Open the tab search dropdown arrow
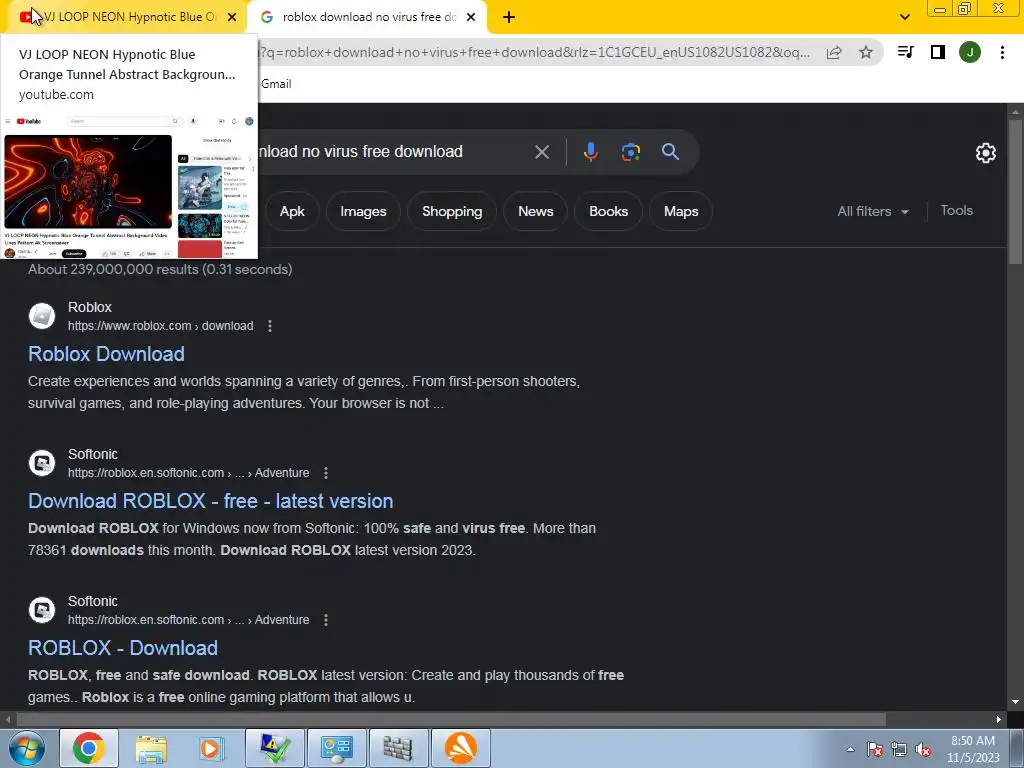The height and width of the screenshot is (768, 1024). (904, 17)
